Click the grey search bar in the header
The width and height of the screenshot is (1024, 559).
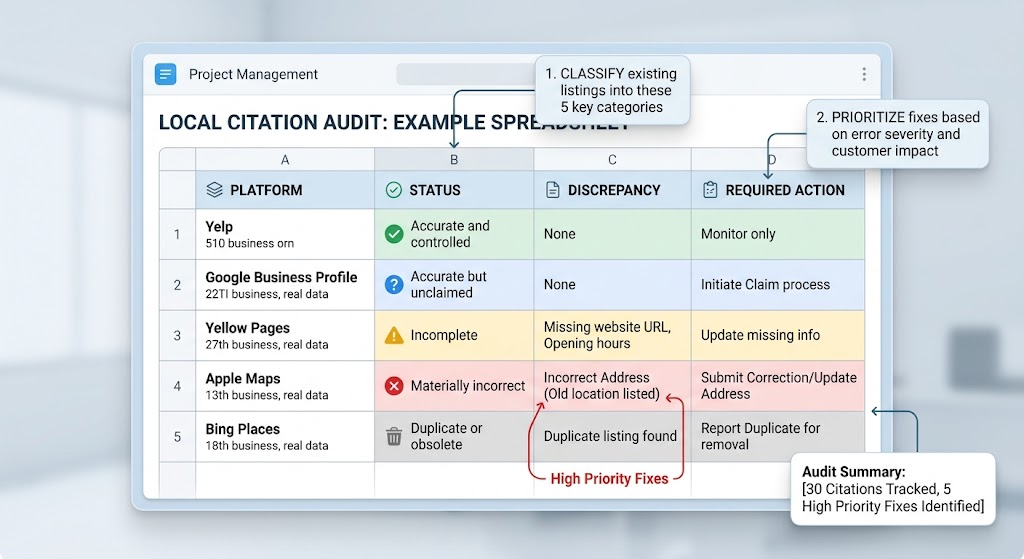(x=465, y=74)
